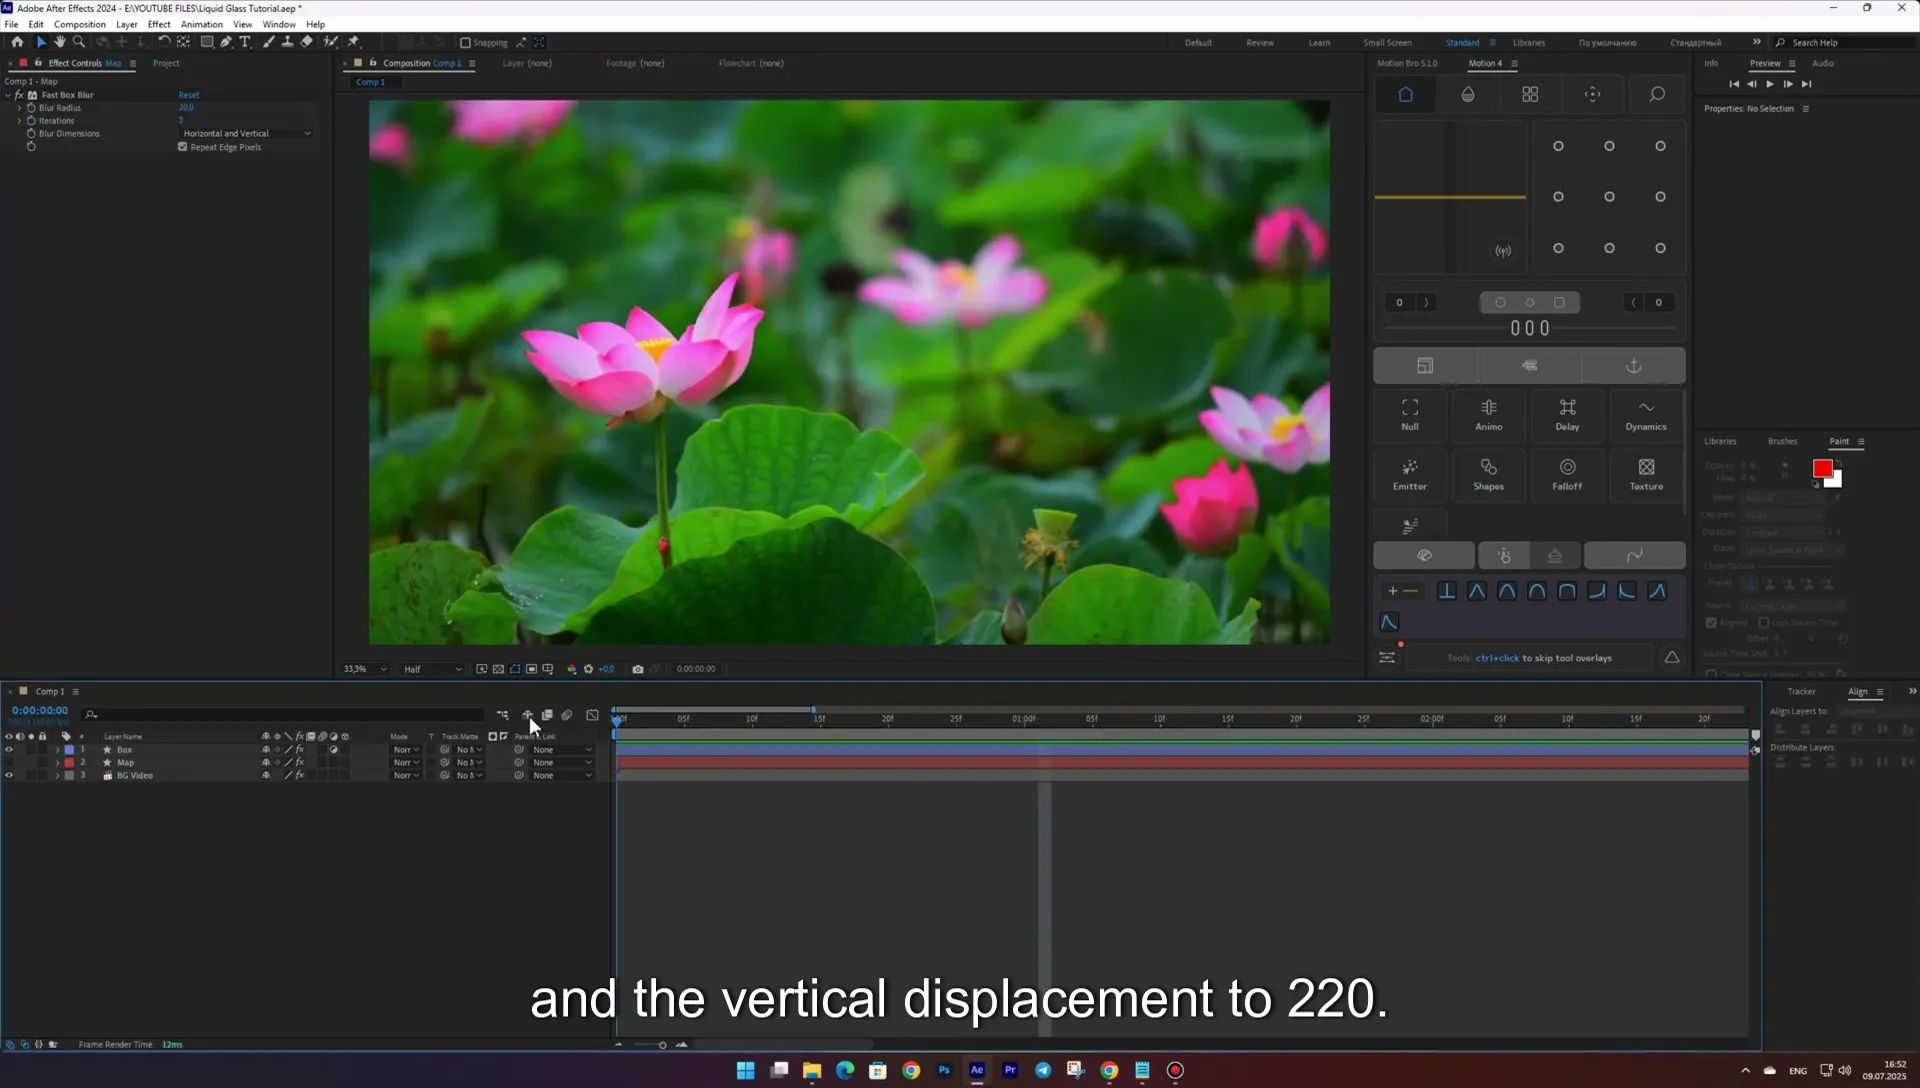Viewport: 1920px width, 1088px height.
Task: Click the search magnifier in Motion 4 panel
Action: [x=1657, y=94]
